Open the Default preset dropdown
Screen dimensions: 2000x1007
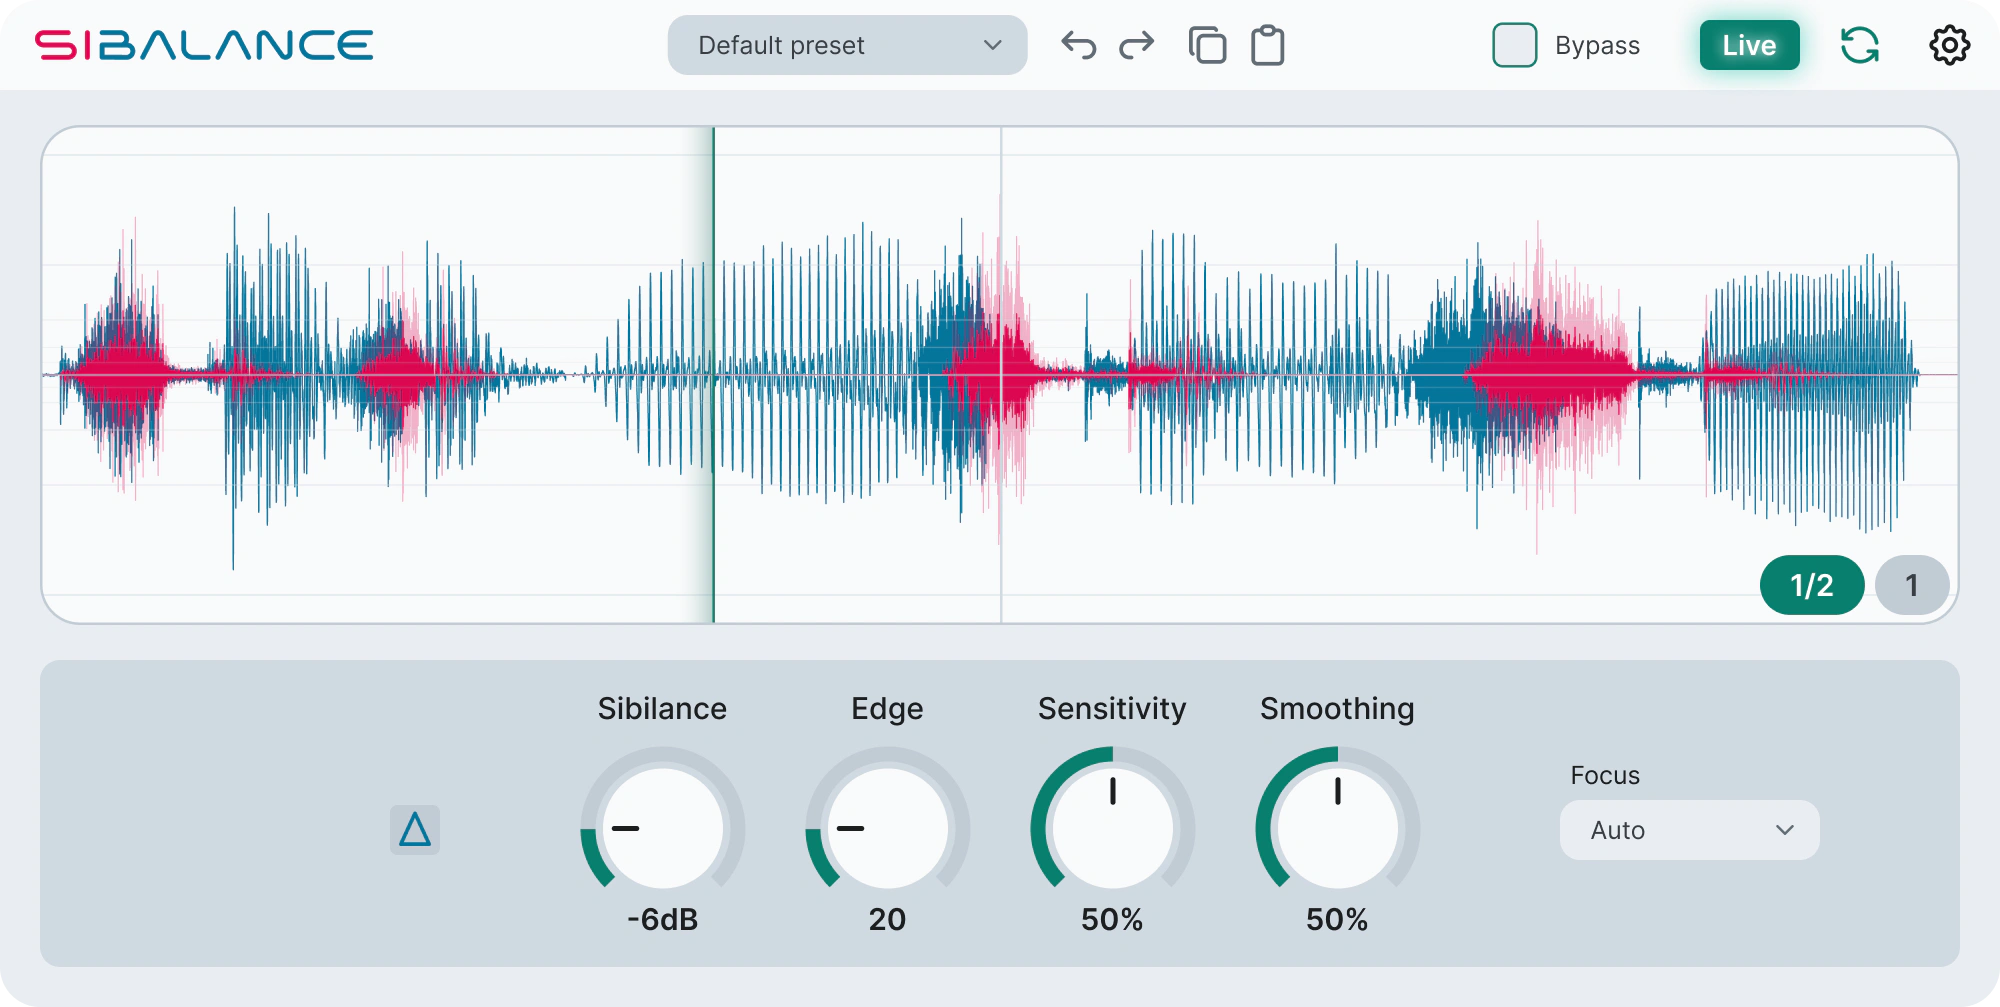847,45
